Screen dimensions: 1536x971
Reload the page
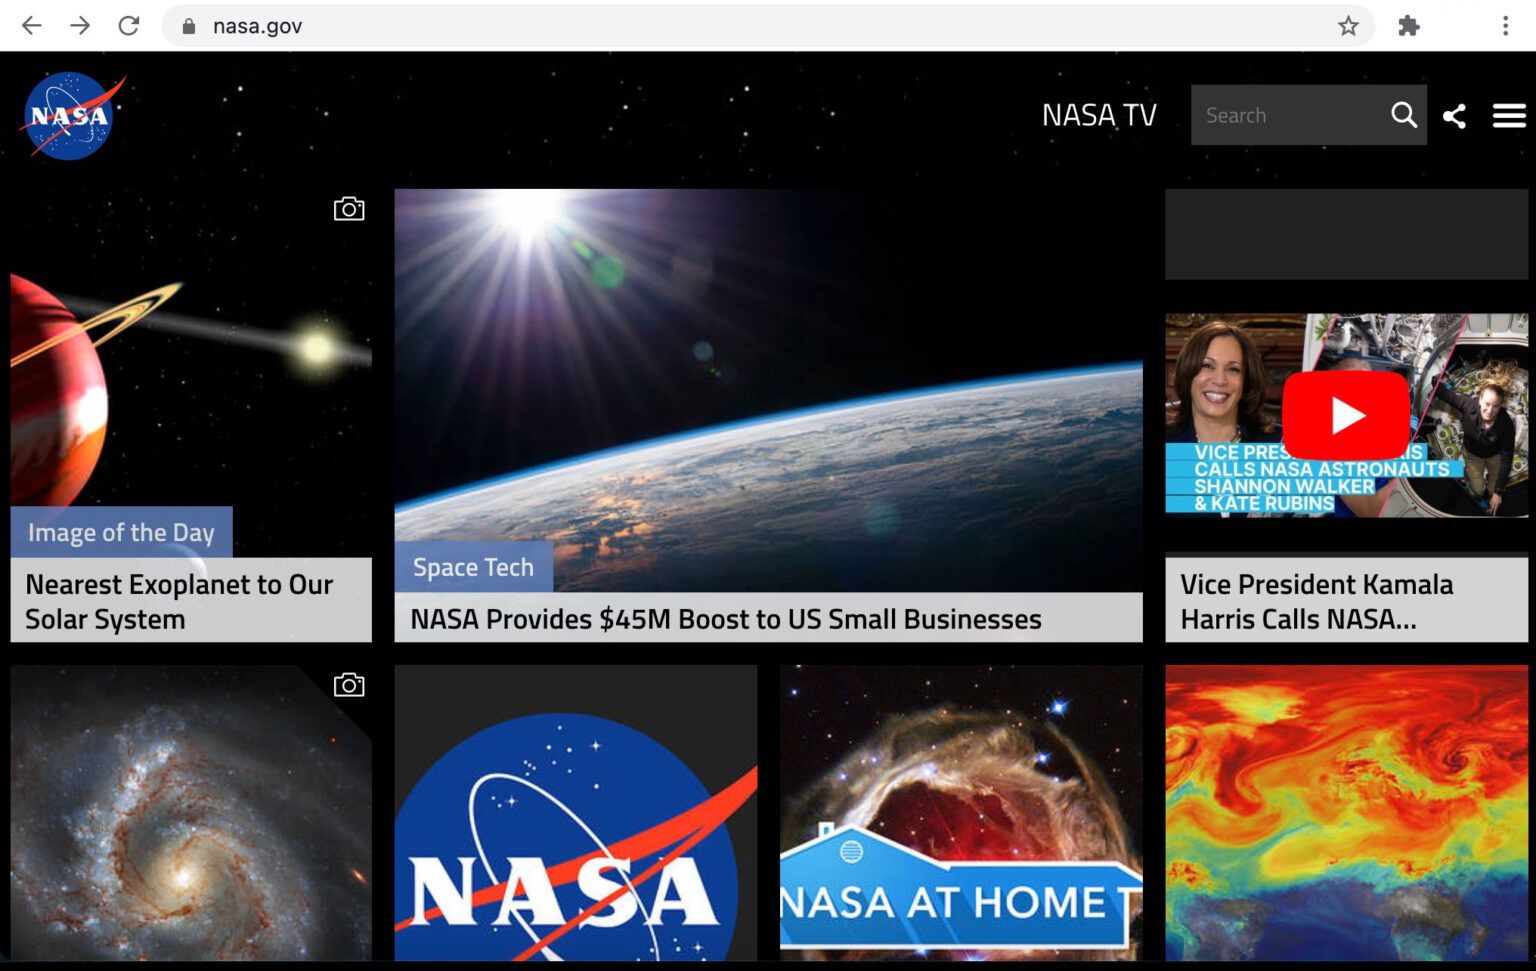[x=129, y=26]
